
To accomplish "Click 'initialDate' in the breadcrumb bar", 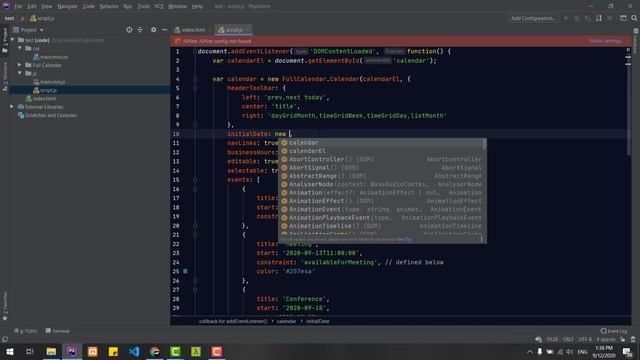I will tap(318, 321).
